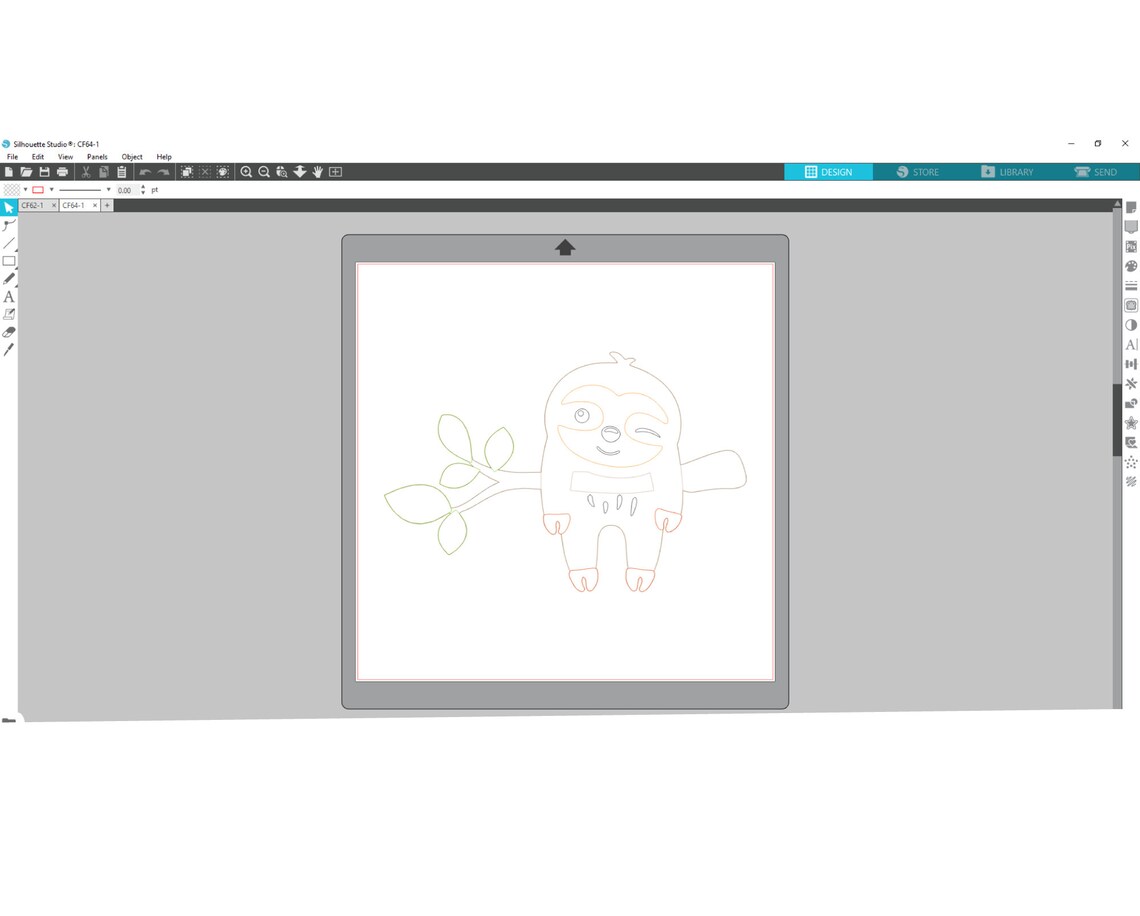
Task: Close the CF64-1 document tab
Action: pos(95,206)
